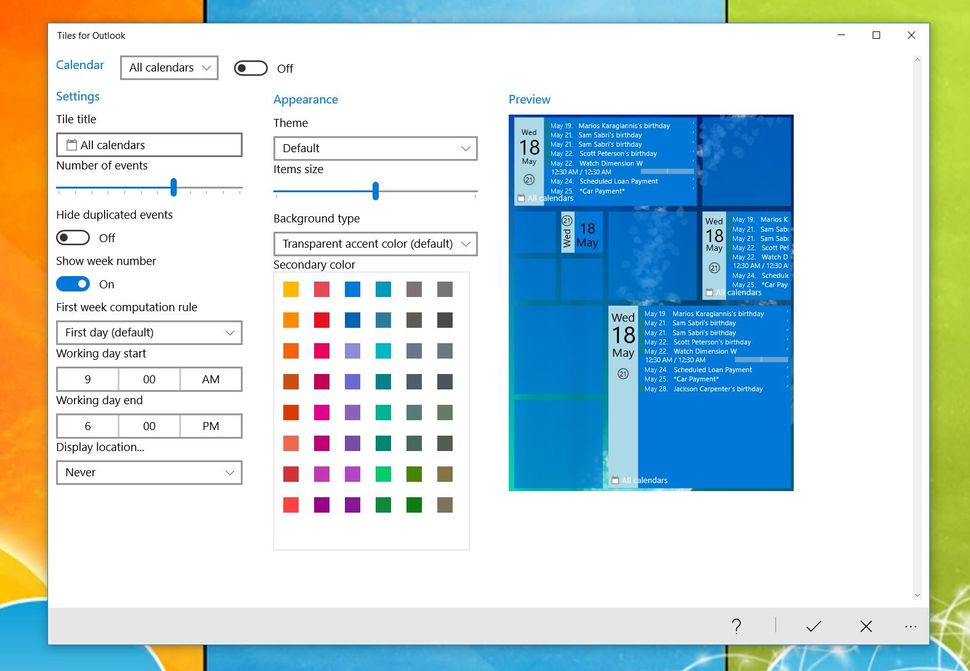Turn on the Calendar toggle next to All calendars
The height and width of the screenshot is (671, 970).
coord(250,67)
